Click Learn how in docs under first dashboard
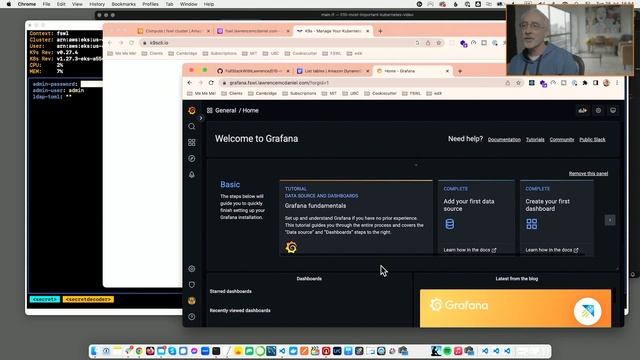 pos(552,250)
